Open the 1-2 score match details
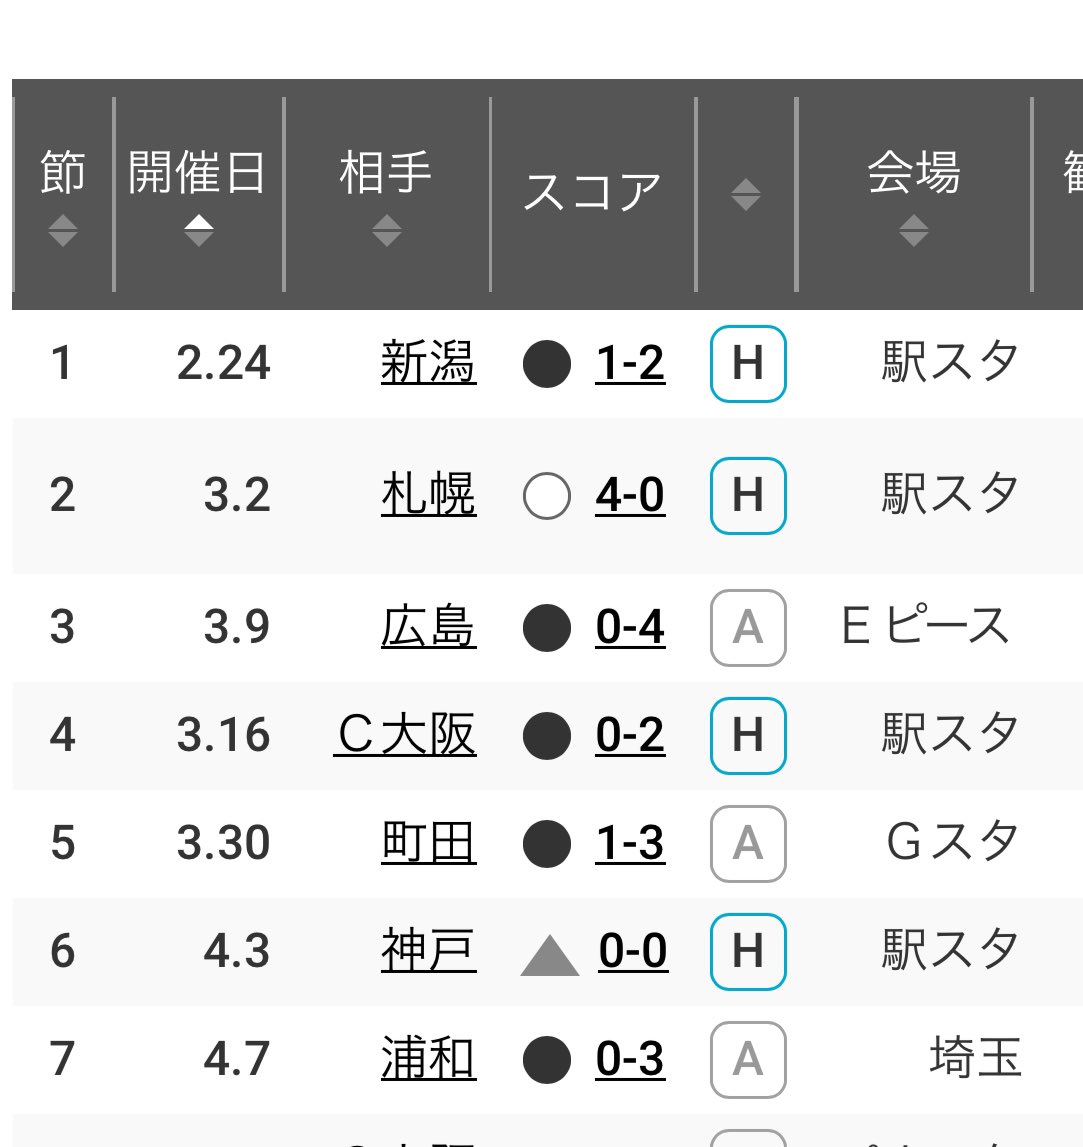Screen dimensions: 1083x1147 point(630,363)
